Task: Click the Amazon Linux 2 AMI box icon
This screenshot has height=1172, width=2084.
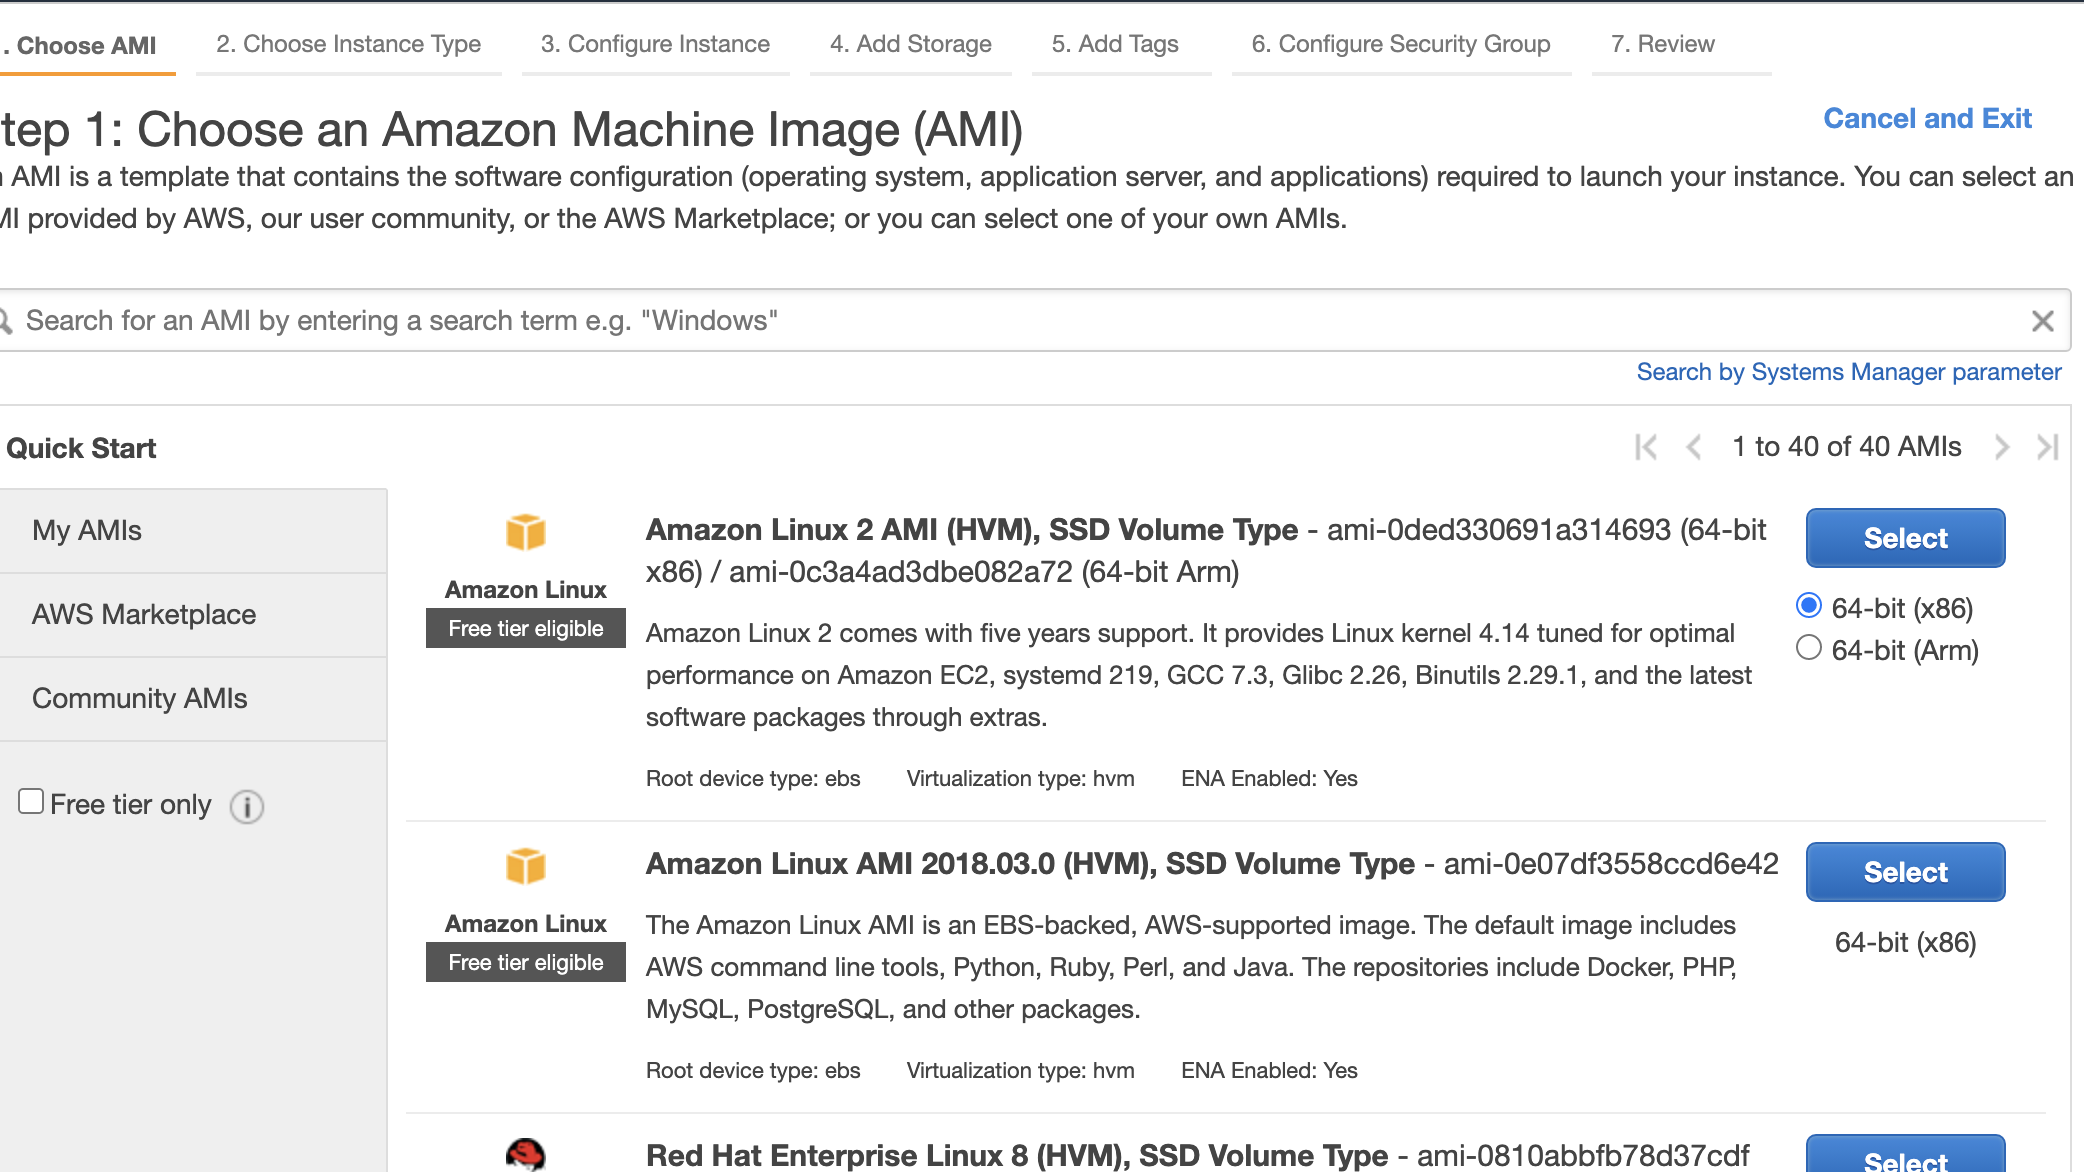Action: click(525, 532)
